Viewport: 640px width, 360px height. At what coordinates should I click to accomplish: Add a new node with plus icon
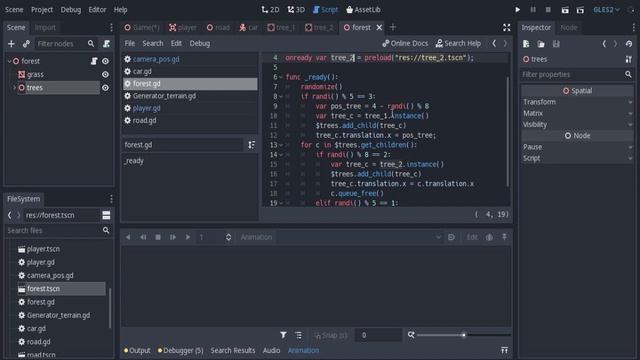coord(11,44)
